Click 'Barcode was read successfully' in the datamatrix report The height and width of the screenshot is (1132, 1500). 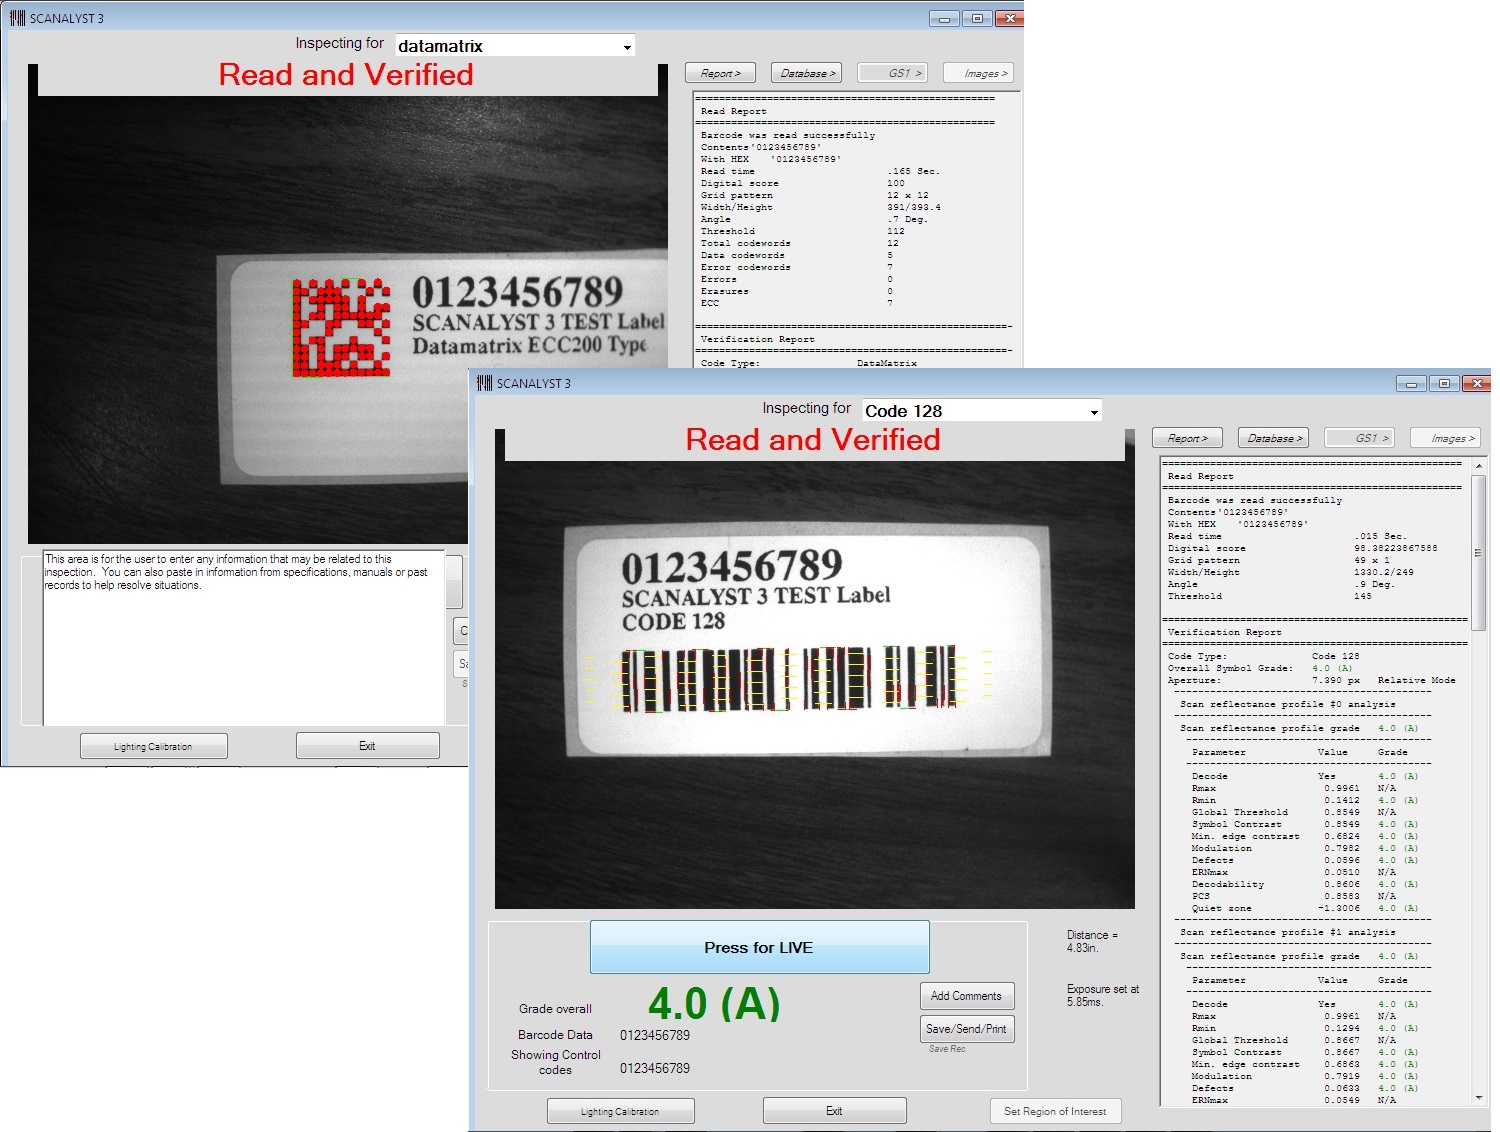coord(788,135)
